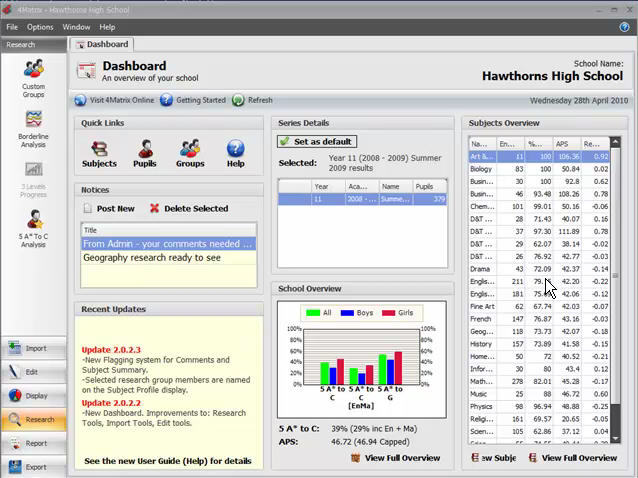Screen dimensions: 638x478
Task: Click the Subjects quick link icon
Action: tap(98, 153)
